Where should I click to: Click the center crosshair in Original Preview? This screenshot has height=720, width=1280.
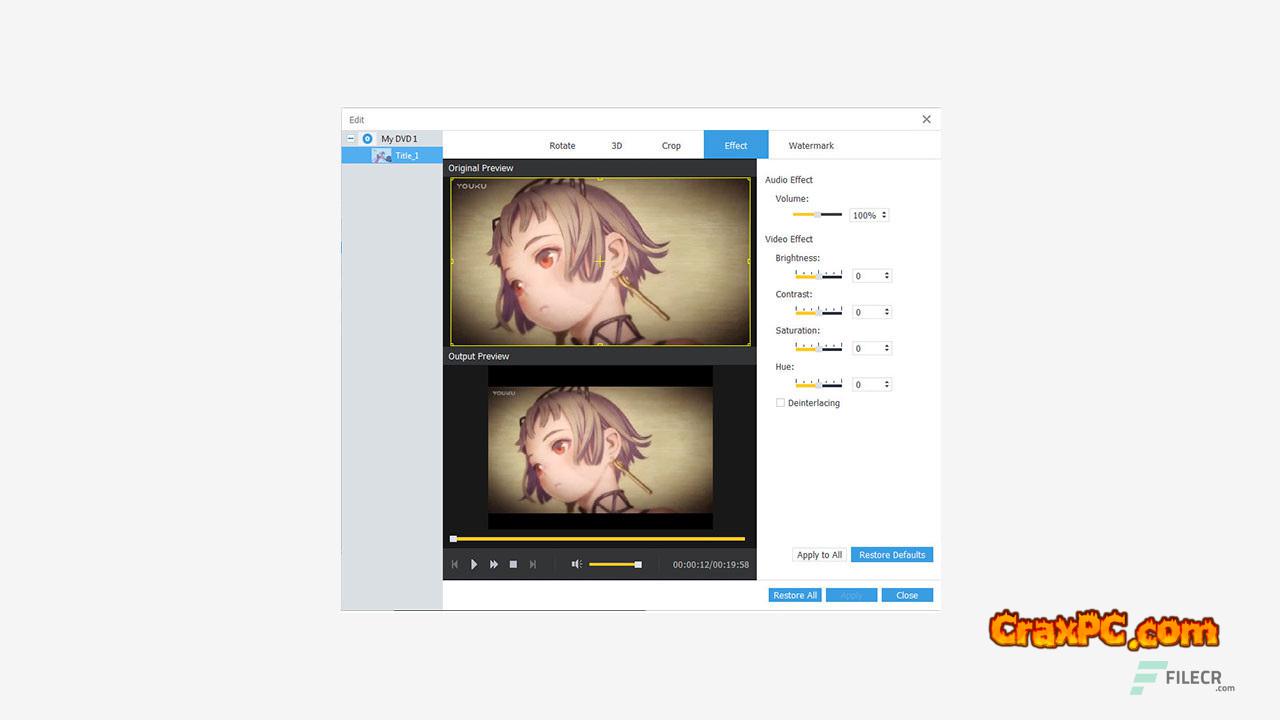[x=600, y=262]
